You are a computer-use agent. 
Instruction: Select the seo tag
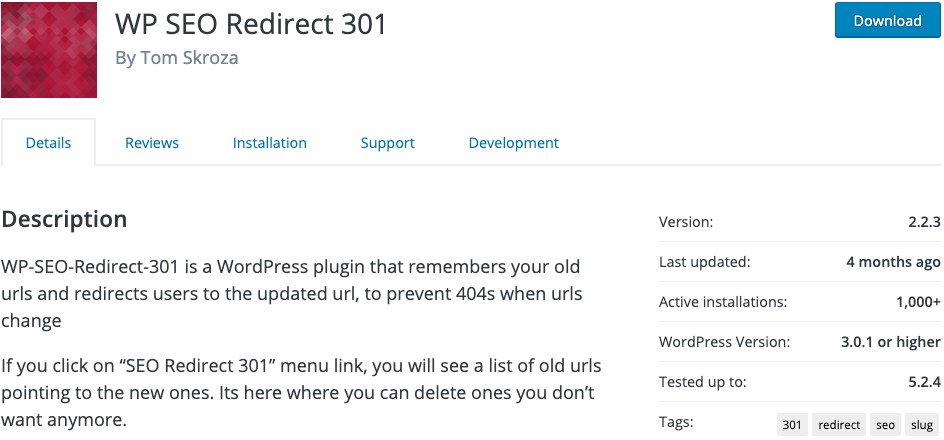[x=885, y=425]
